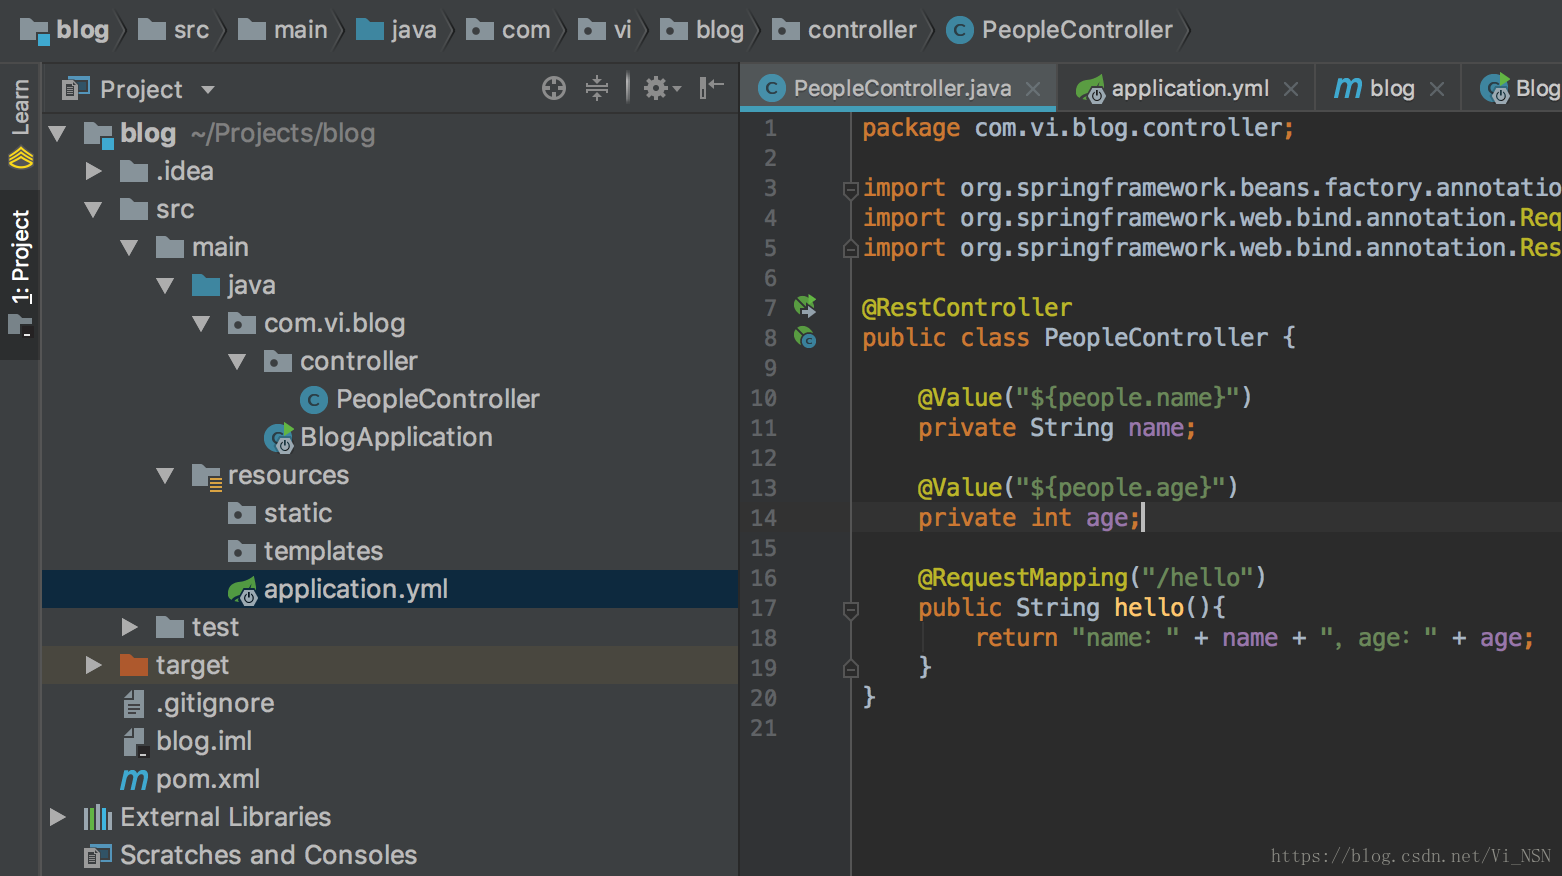
Task: Click the External Libraries icon
Action: (98, 818)
